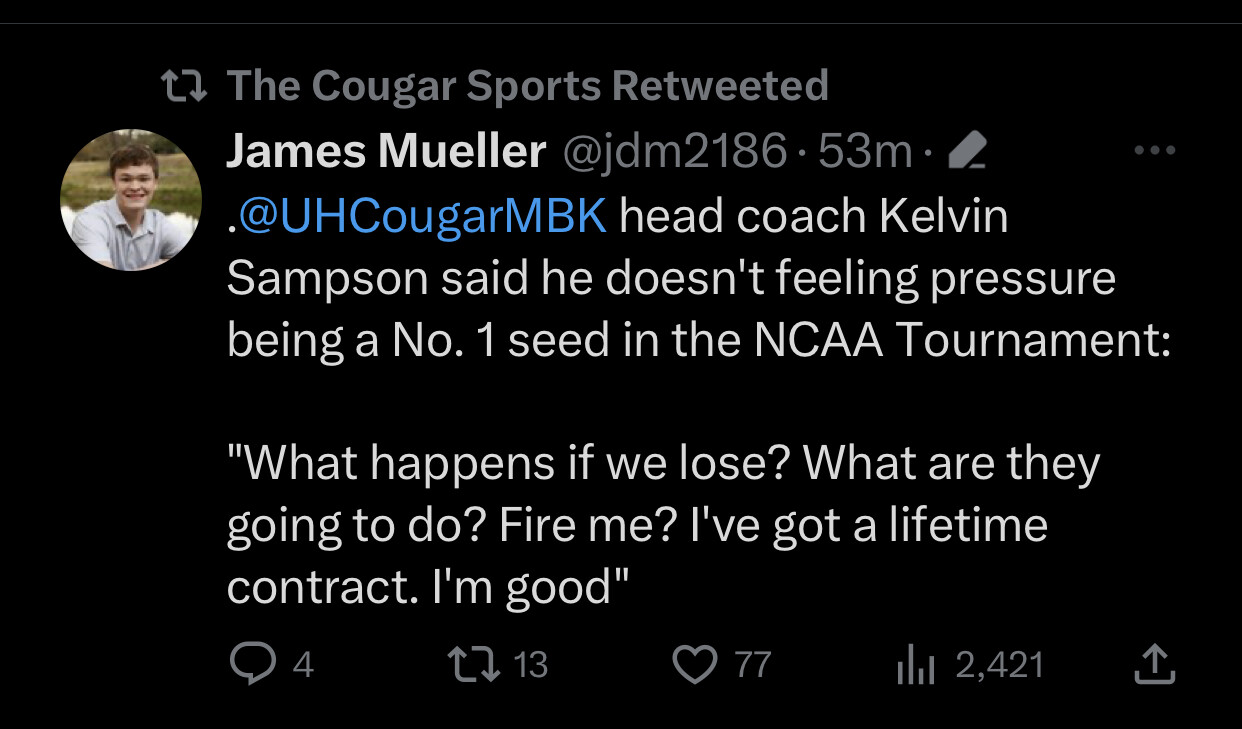Open tweet by clicking the Sampson quote
The image size is (1242, 729).
663,525
